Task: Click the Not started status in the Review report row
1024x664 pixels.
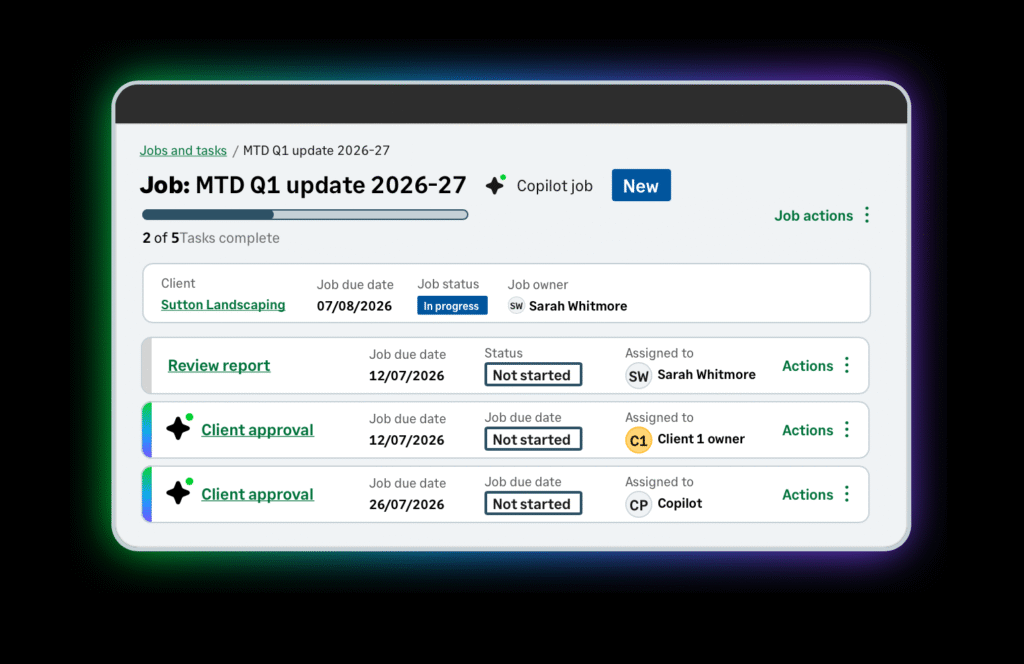Action: tap(531, 375)
